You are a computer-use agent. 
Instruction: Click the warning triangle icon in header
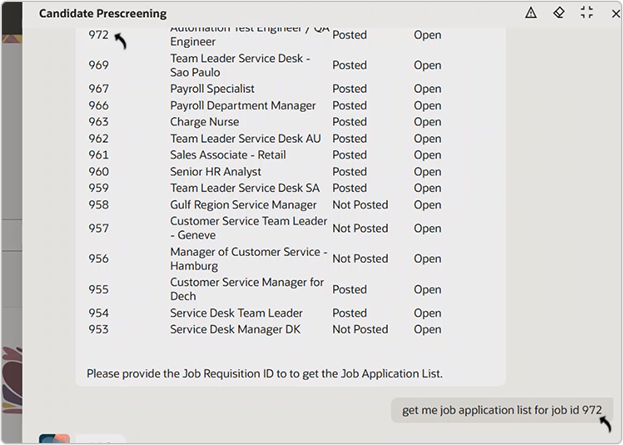click(531, 13)
